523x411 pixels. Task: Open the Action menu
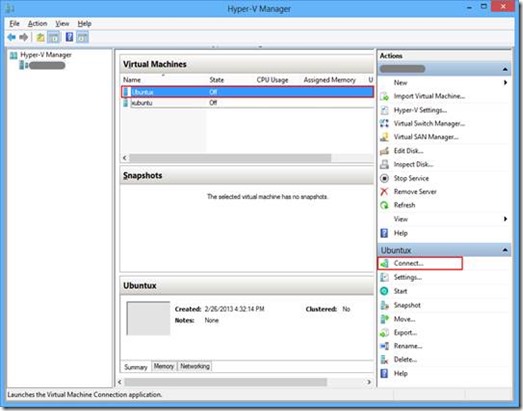tap(37, 23)
